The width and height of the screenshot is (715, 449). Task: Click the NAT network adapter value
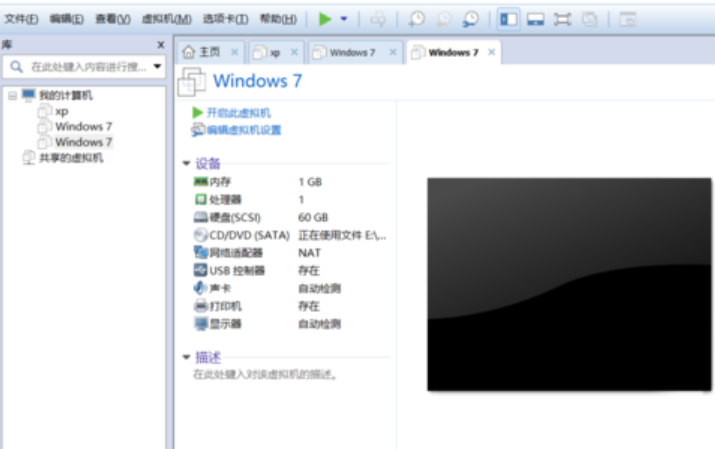309,253
